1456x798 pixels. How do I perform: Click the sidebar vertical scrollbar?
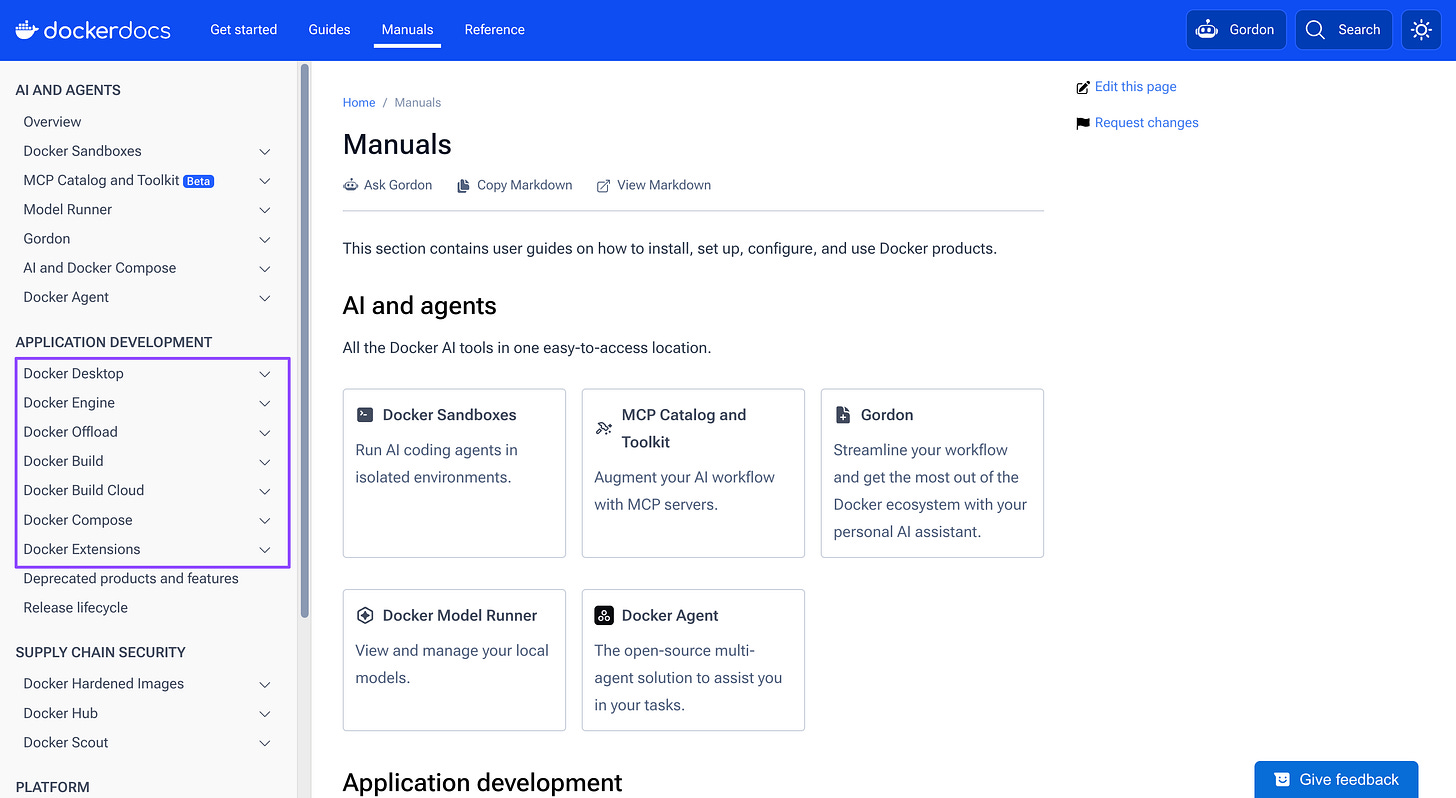pos(304,340)
